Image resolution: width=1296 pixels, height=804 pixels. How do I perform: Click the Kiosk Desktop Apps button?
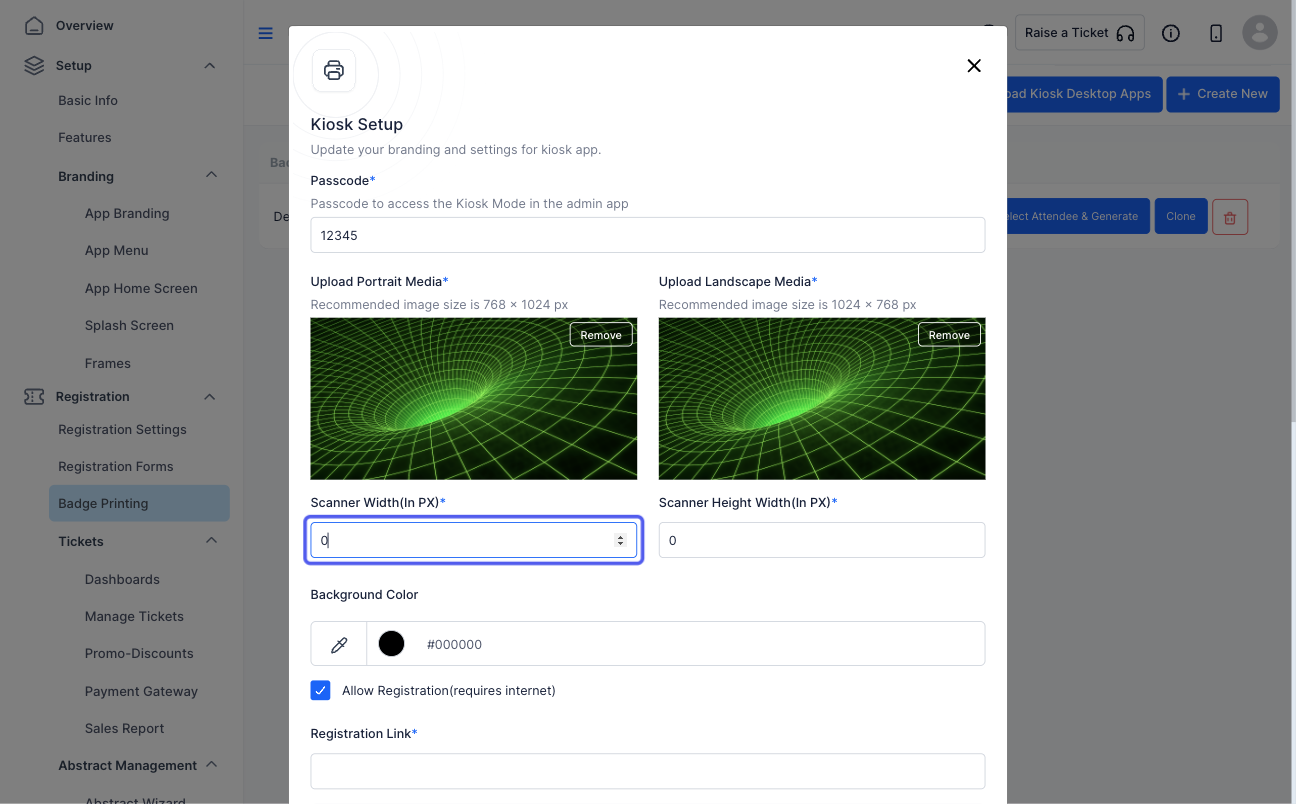click(1084, 94)
